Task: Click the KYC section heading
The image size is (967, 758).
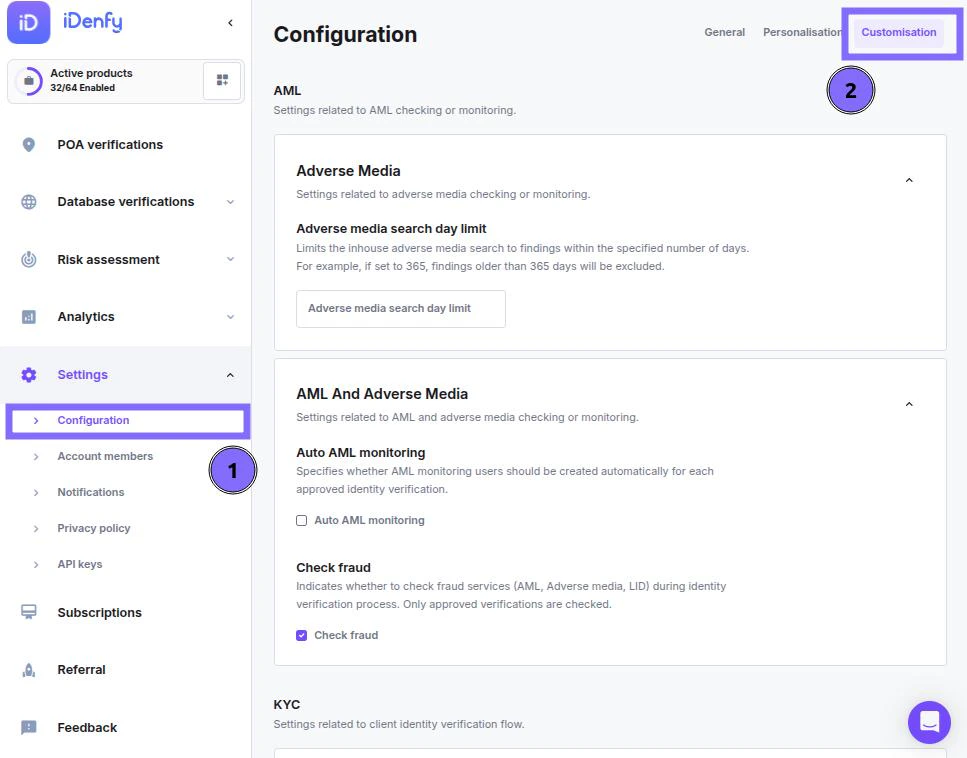Action: 287,704
